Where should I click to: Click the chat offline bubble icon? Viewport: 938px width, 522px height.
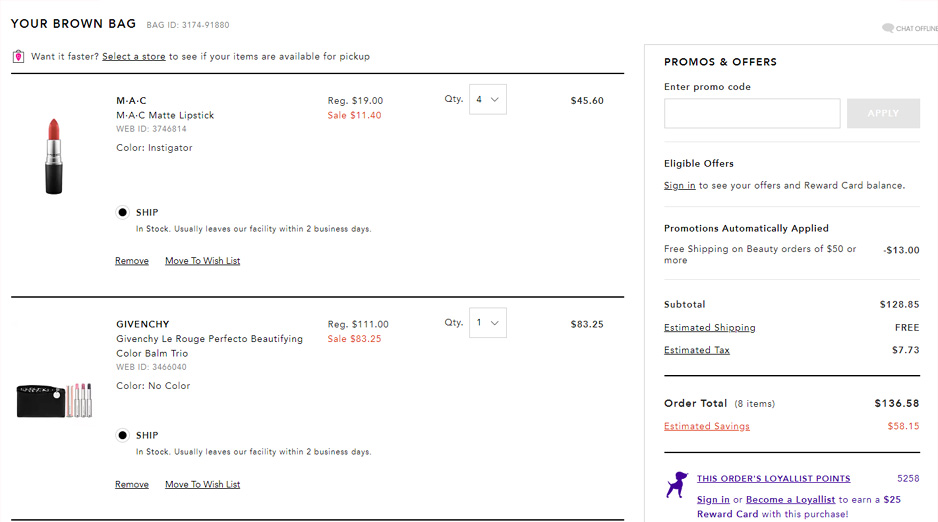(888, 28)
